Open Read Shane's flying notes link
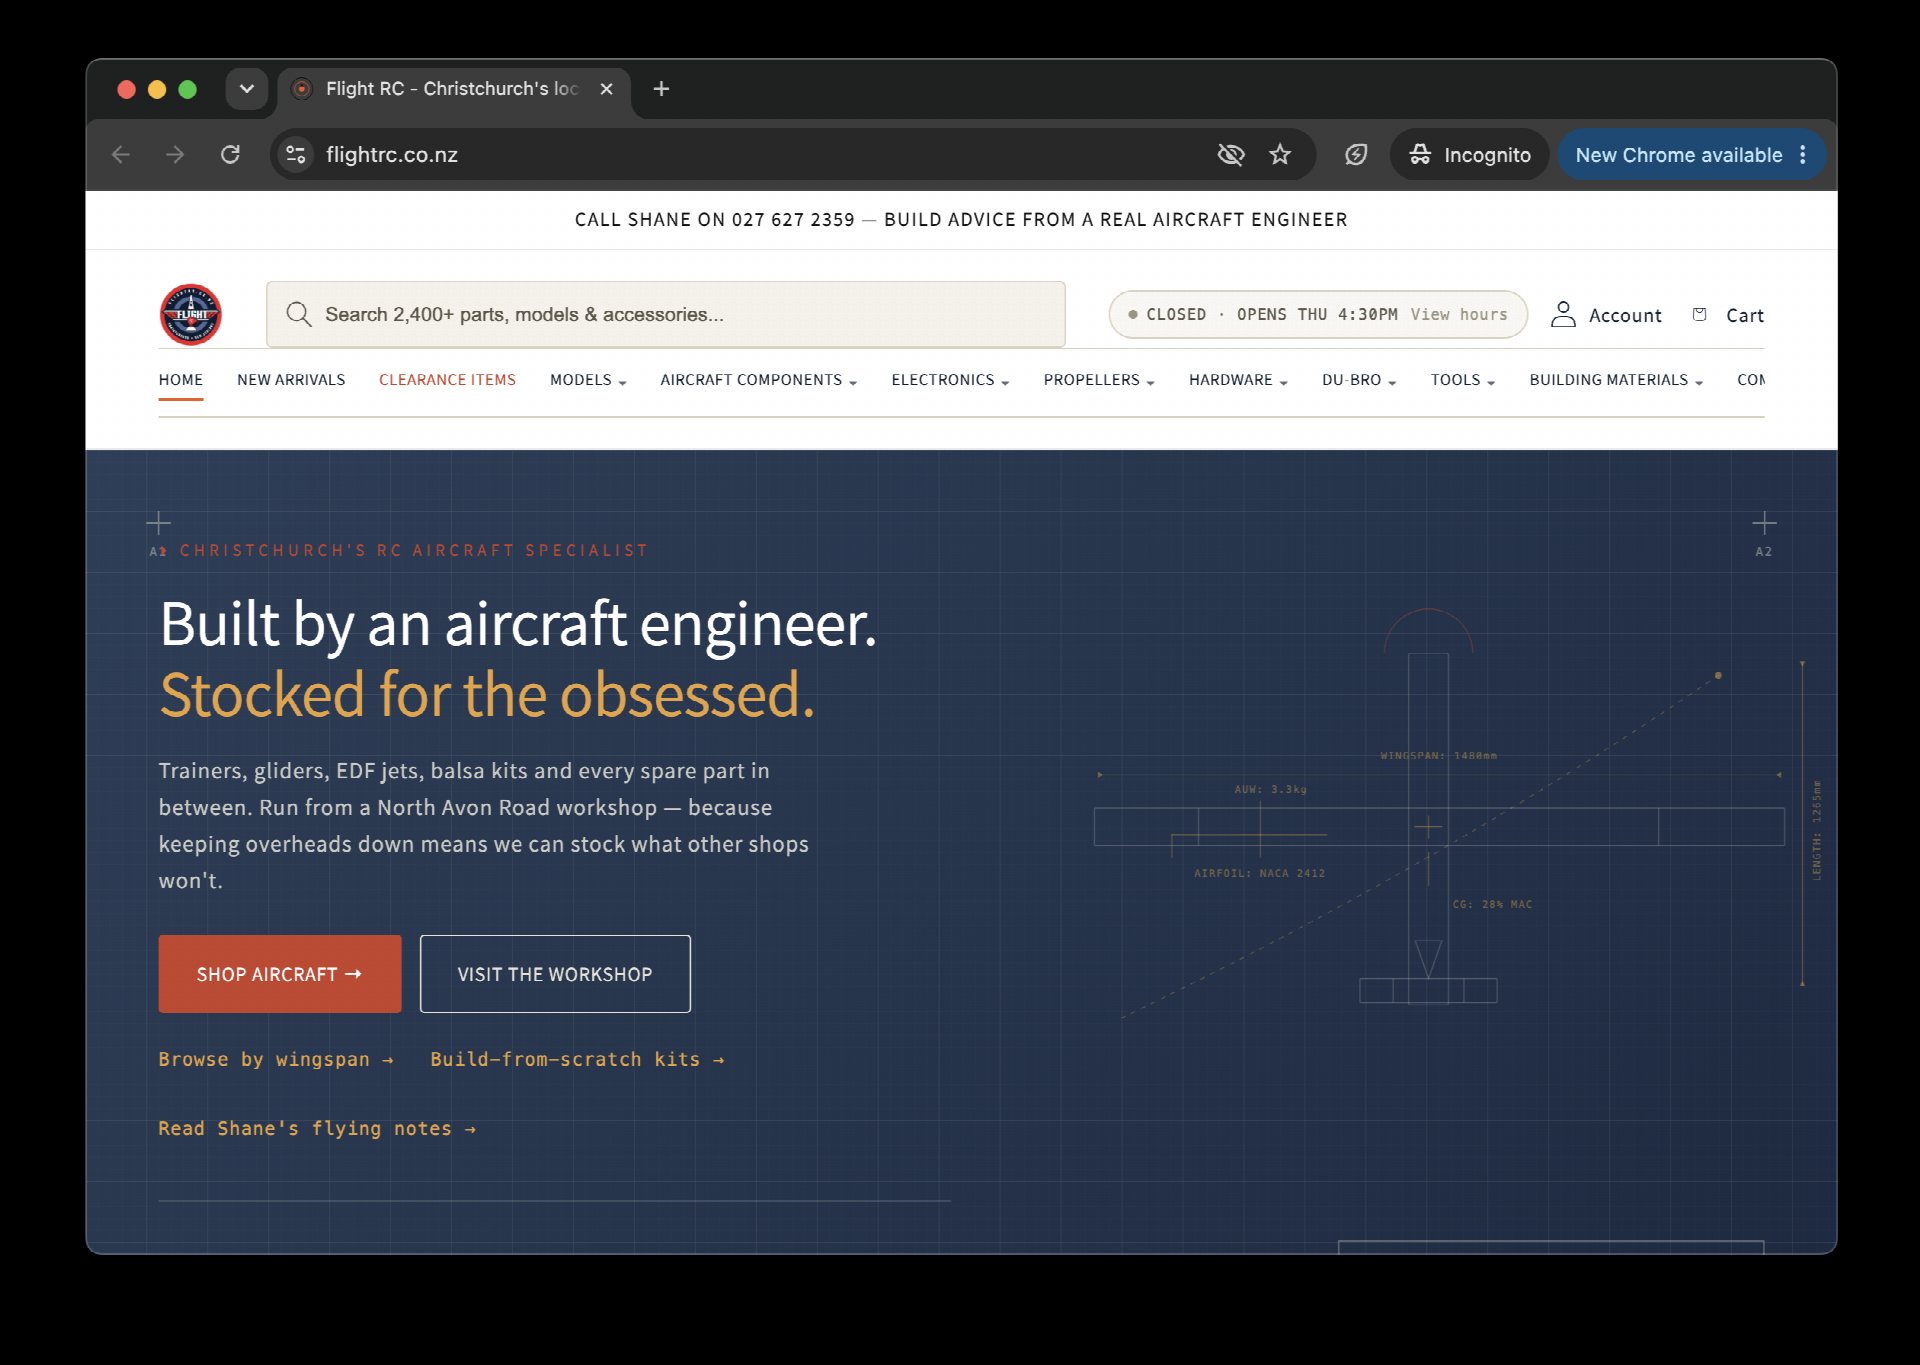 coord(317,1129)
